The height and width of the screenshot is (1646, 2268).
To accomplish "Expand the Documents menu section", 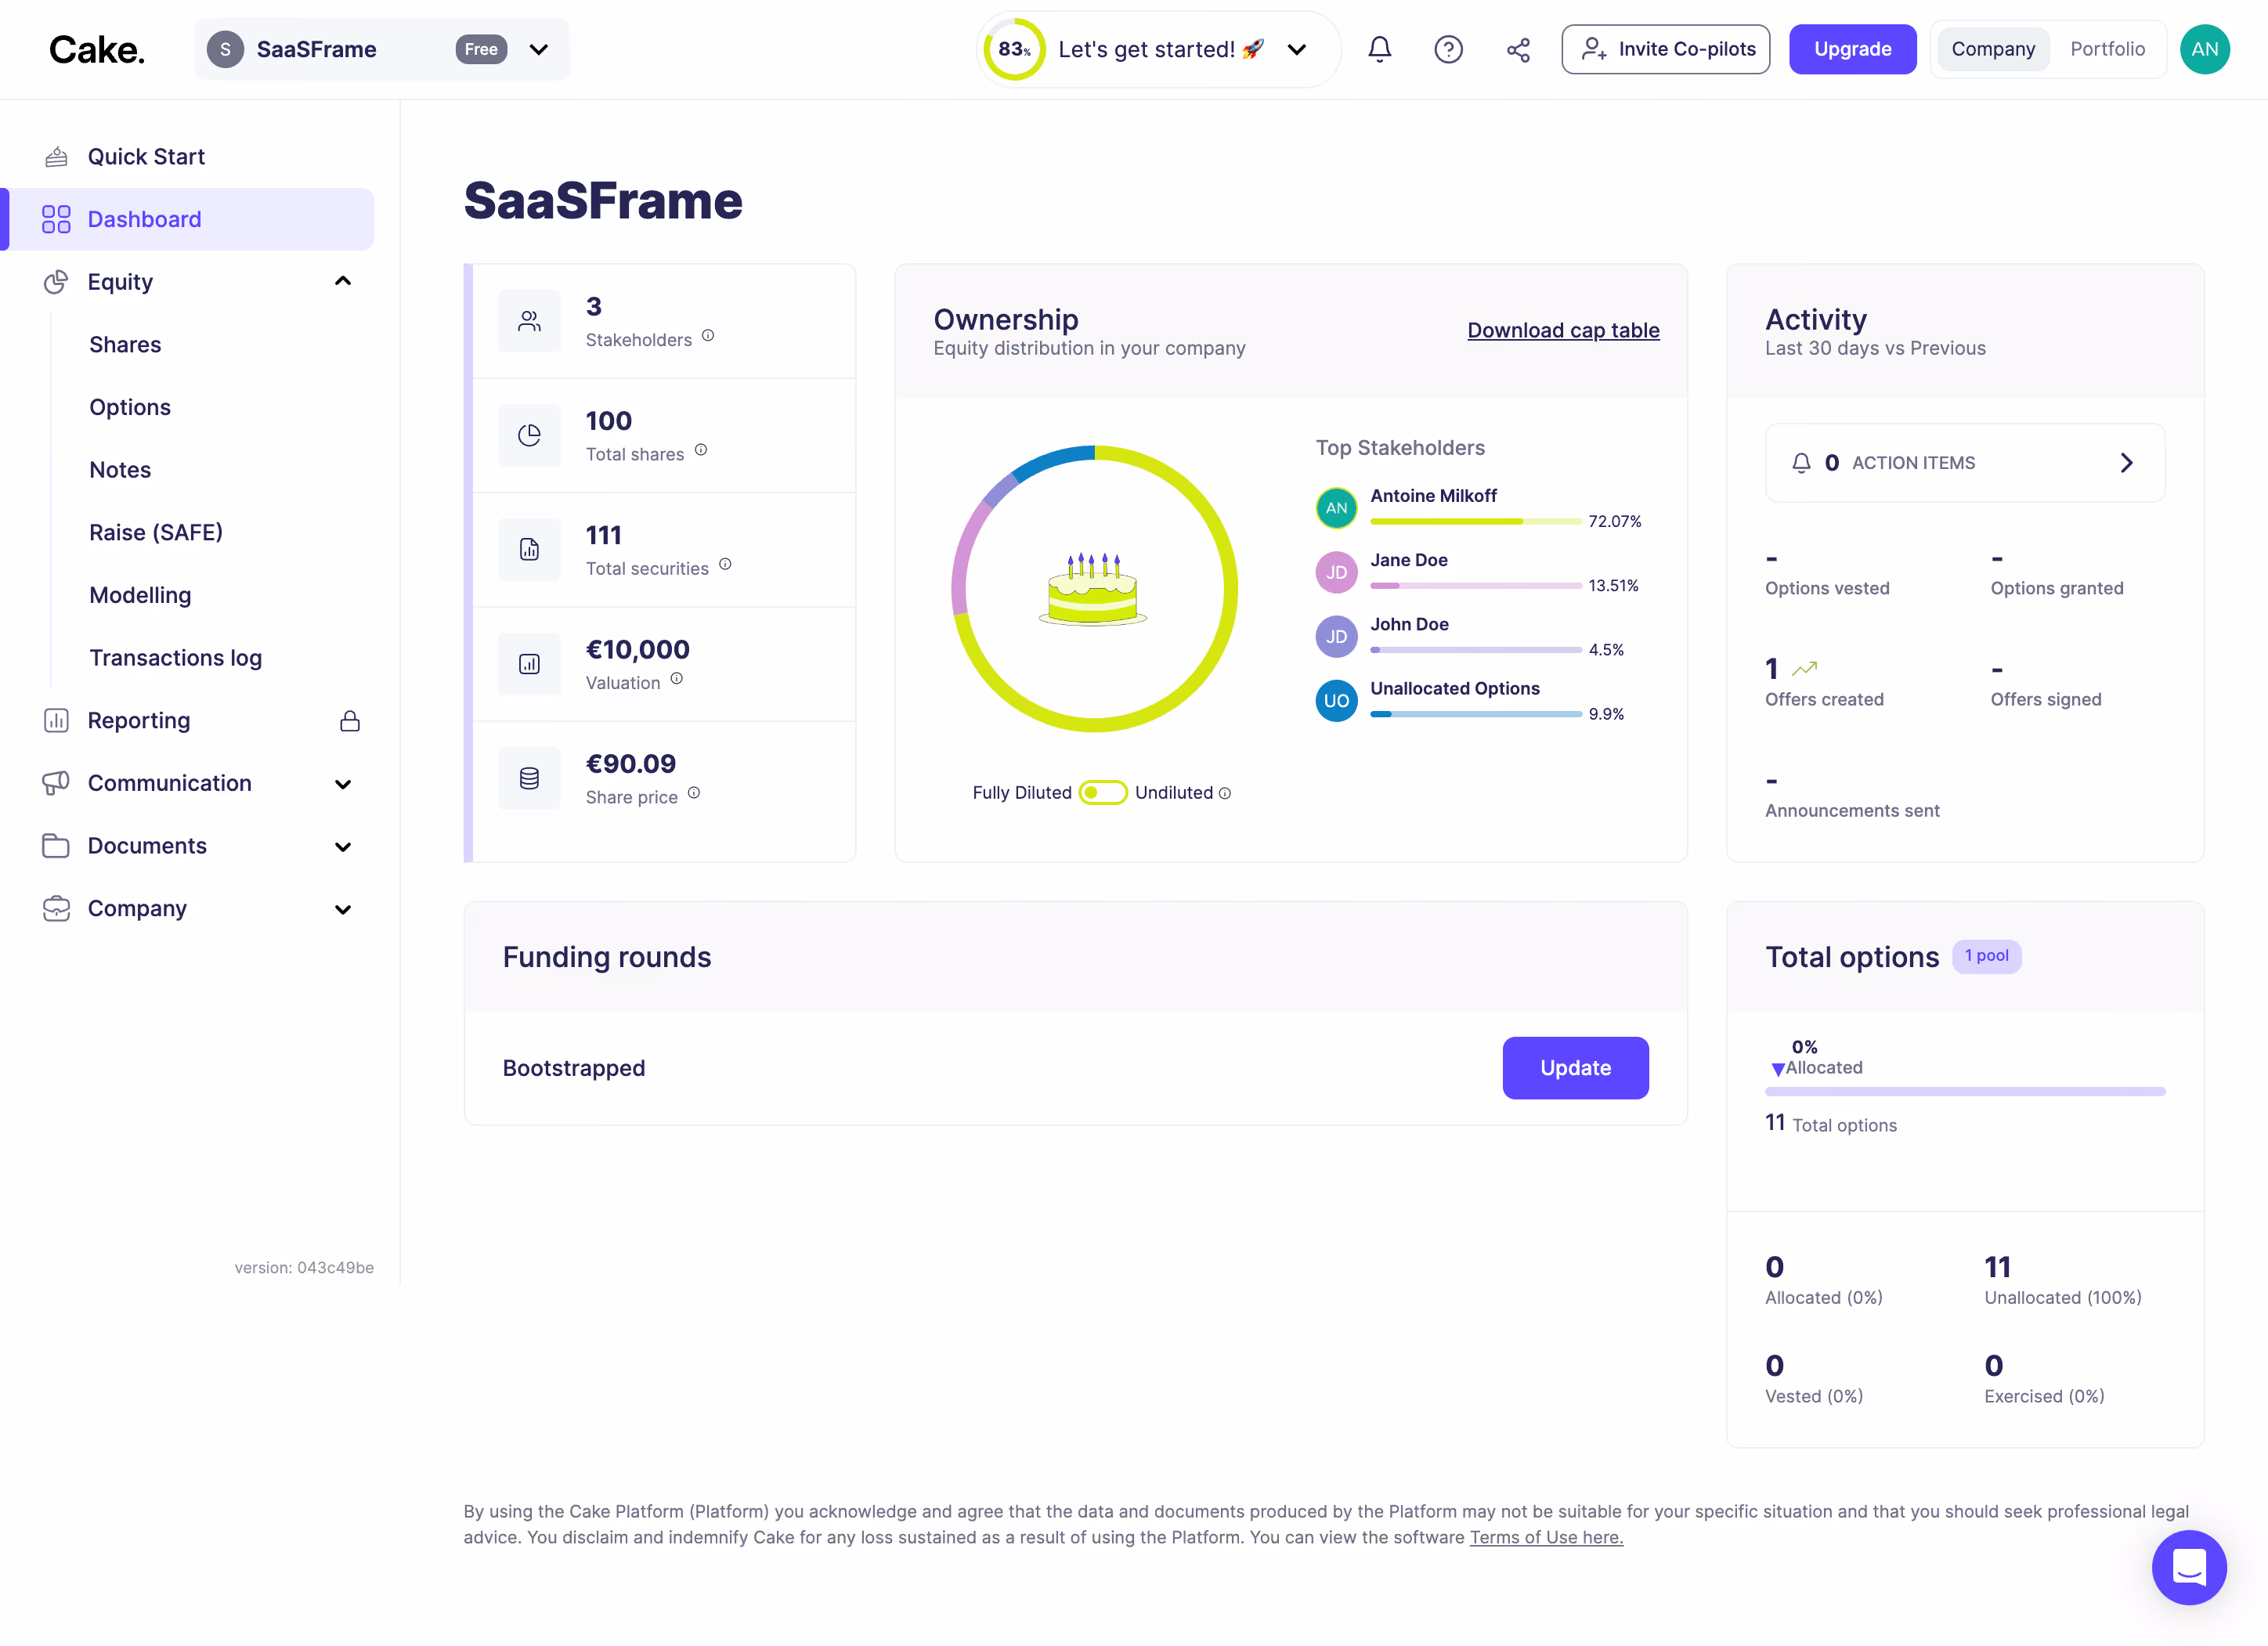I will point(343,847).
